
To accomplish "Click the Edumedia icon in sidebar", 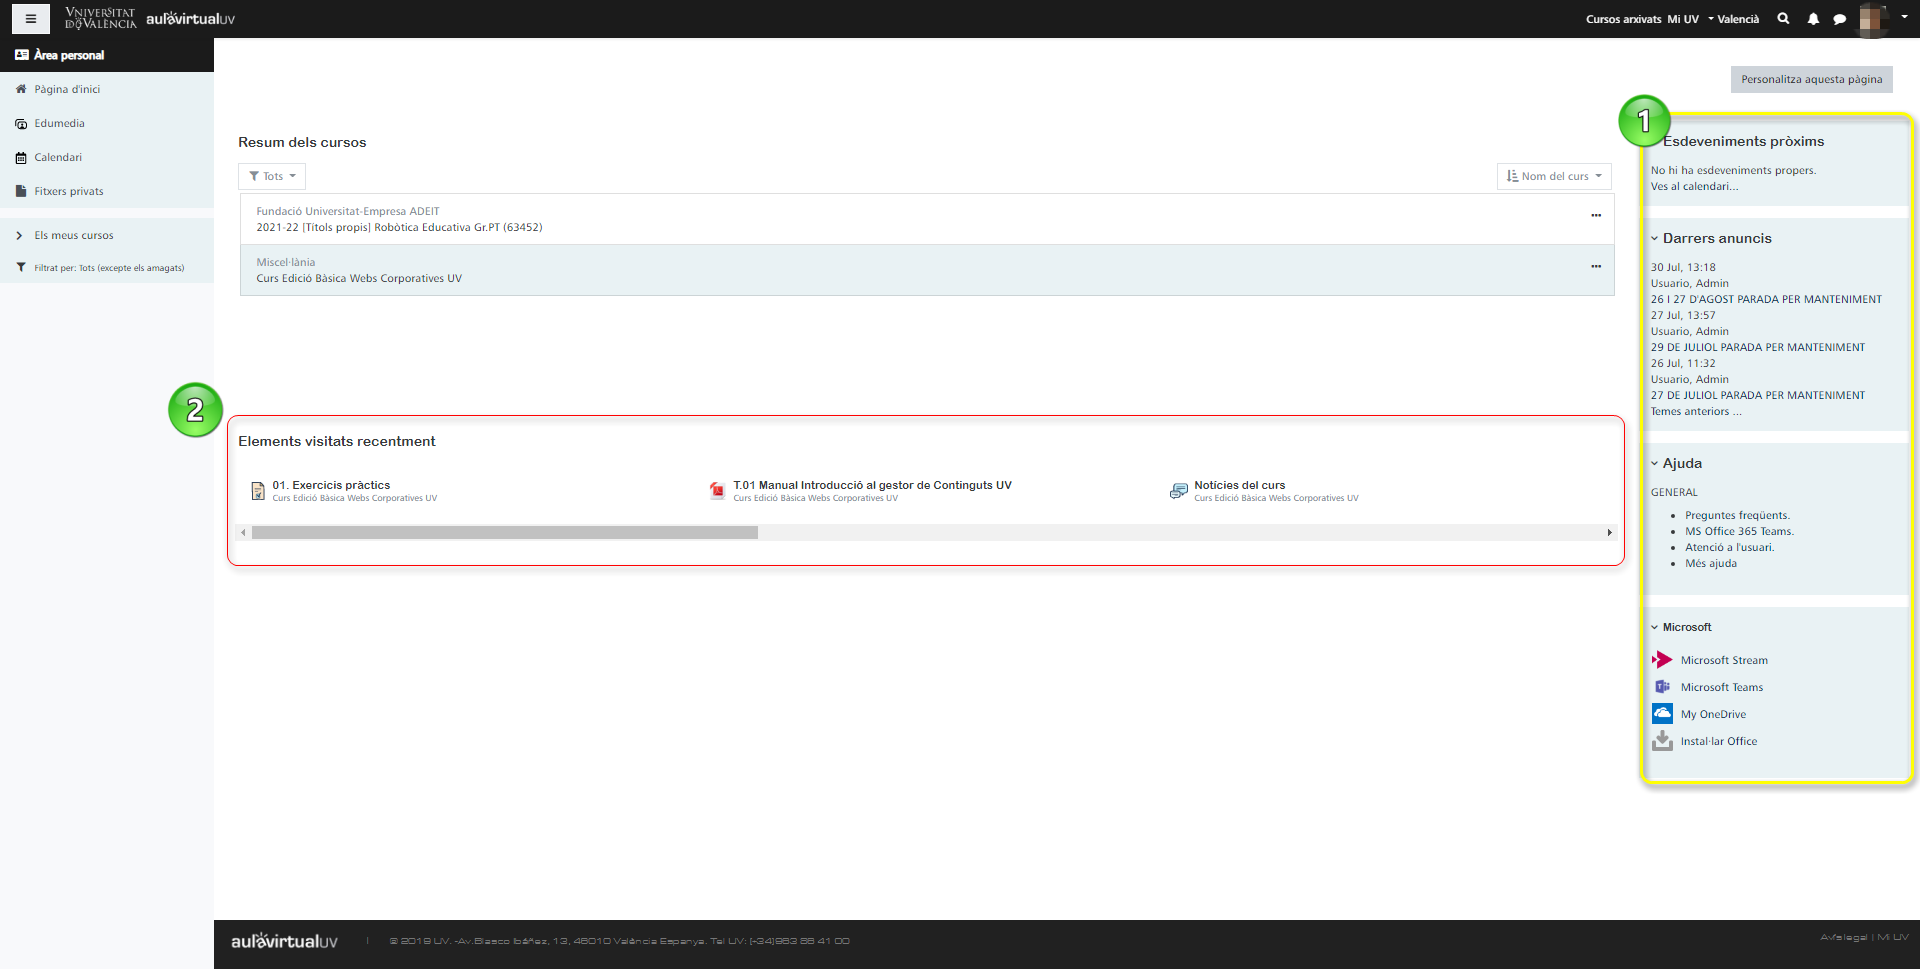I will [21, 123].
